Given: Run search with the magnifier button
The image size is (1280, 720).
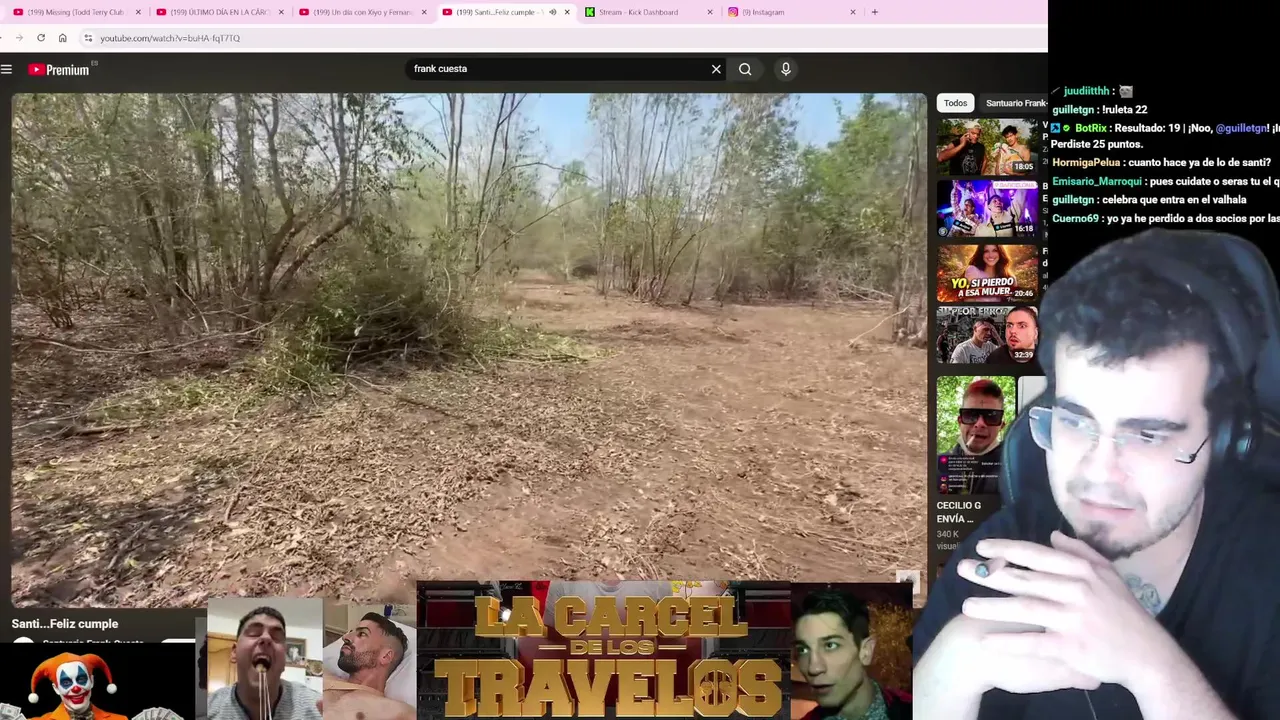Looking at the screenshot, I should click(x=745, y=69).
